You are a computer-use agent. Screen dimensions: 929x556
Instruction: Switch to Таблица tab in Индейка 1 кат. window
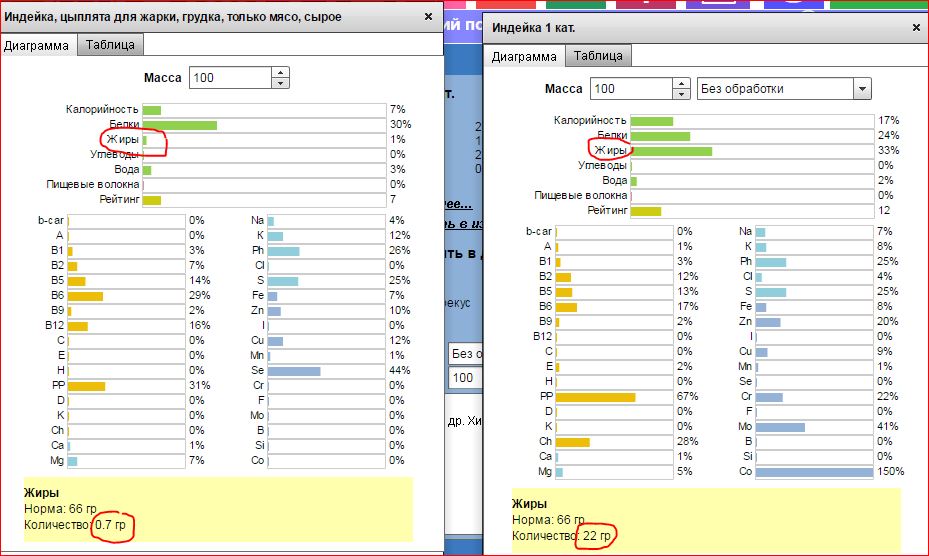pos(599,56)
